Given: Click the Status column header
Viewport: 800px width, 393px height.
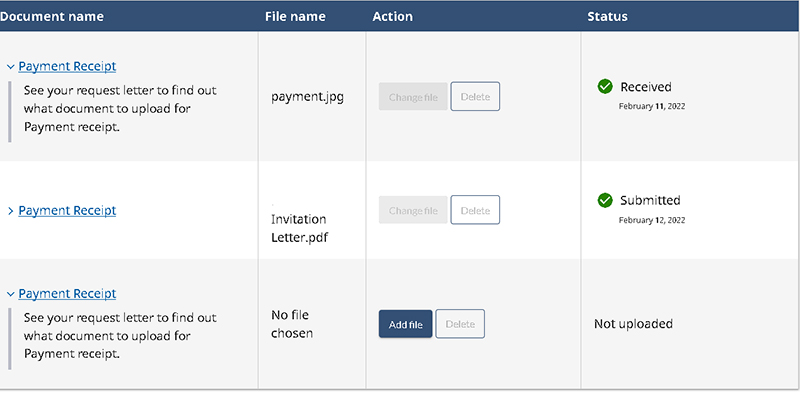Looking at the screenshot, I should pyautogui.click(x=608, y=16).
